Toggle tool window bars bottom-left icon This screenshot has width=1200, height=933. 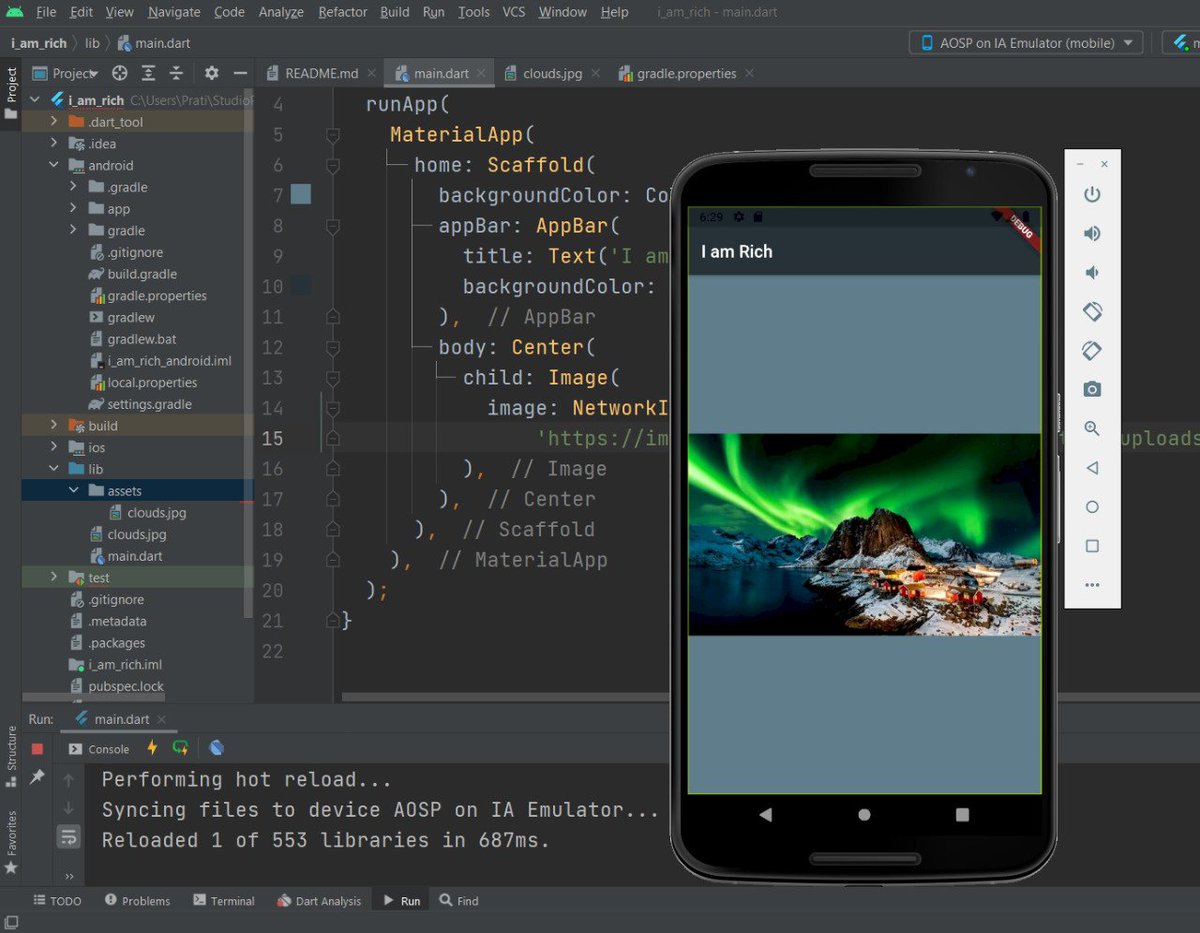tap(10, 923)
